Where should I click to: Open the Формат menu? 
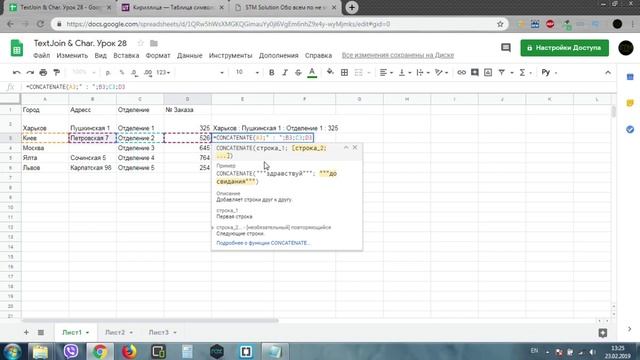(158, 56)
